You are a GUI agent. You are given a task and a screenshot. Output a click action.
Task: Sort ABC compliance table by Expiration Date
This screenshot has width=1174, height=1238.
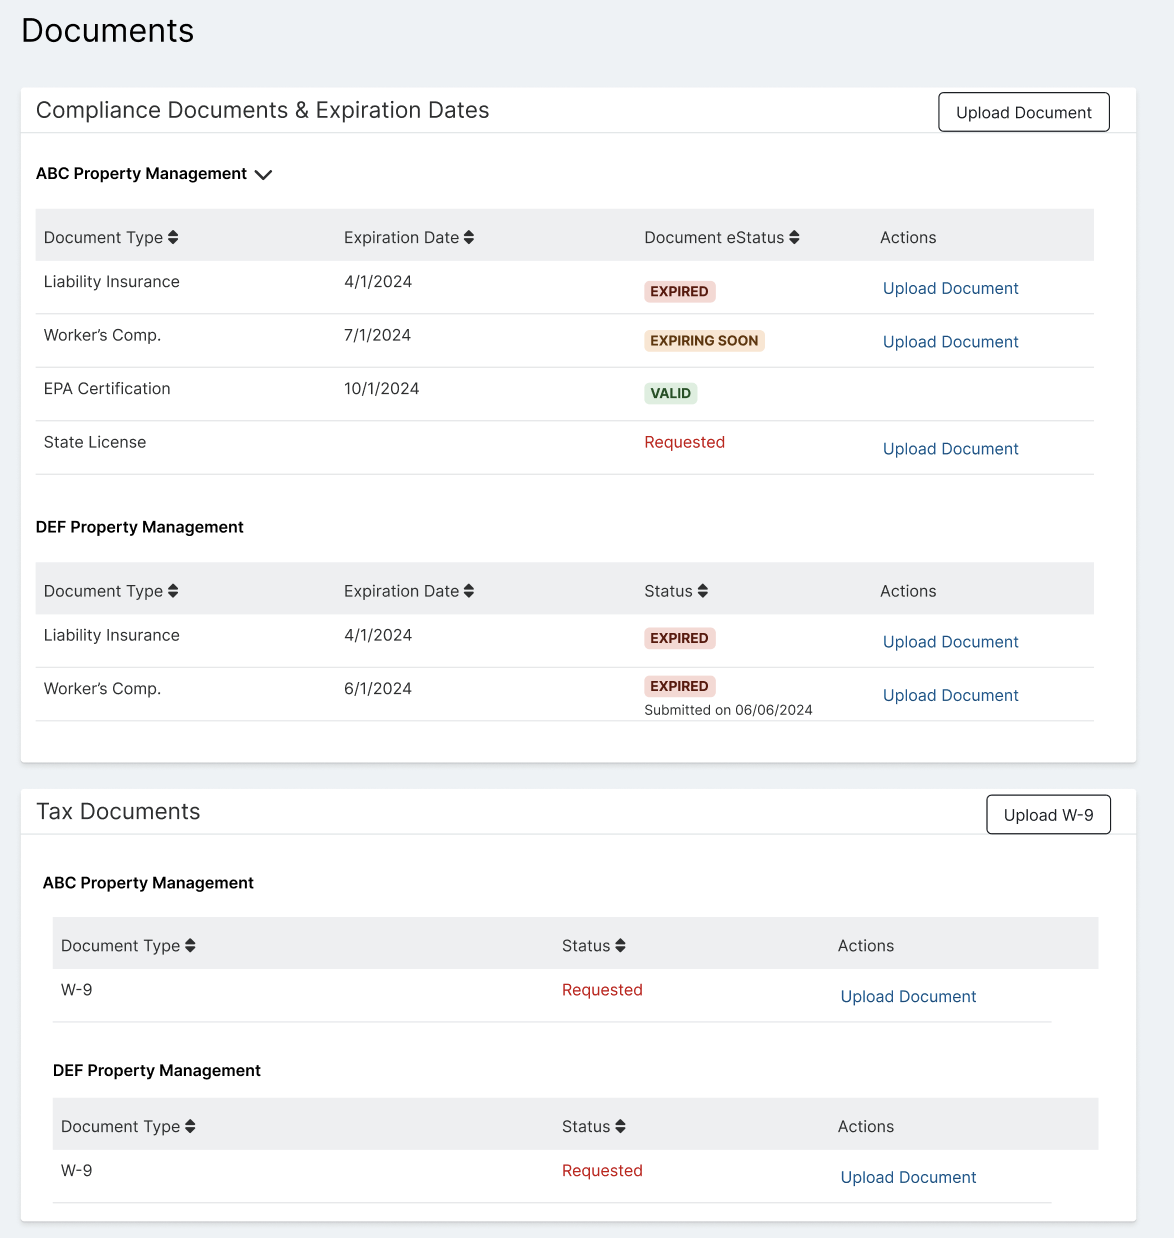469,238
